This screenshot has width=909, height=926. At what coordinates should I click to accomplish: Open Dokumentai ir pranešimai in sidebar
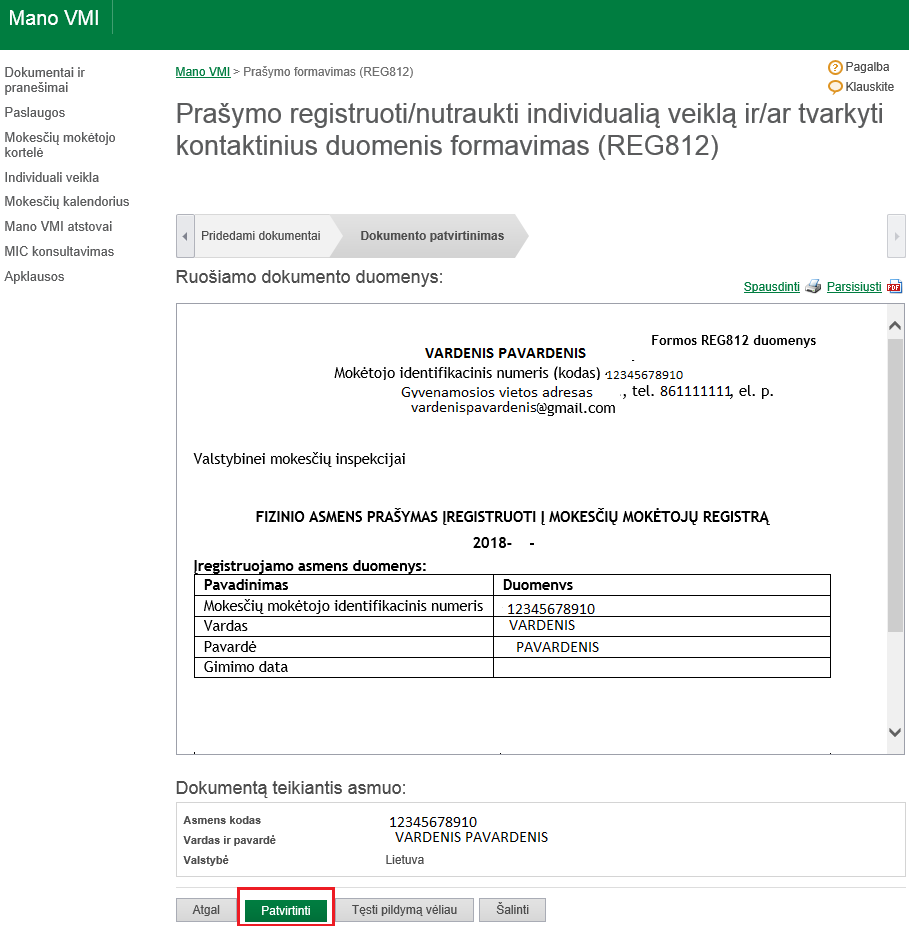(x=45, y=80)
